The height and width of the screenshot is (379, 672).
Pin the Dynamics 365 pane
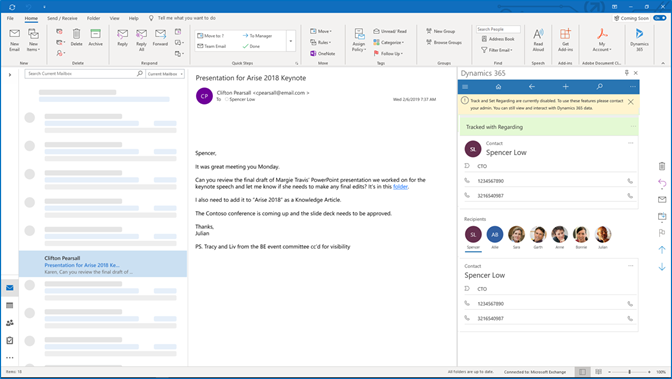coord(627,73)
